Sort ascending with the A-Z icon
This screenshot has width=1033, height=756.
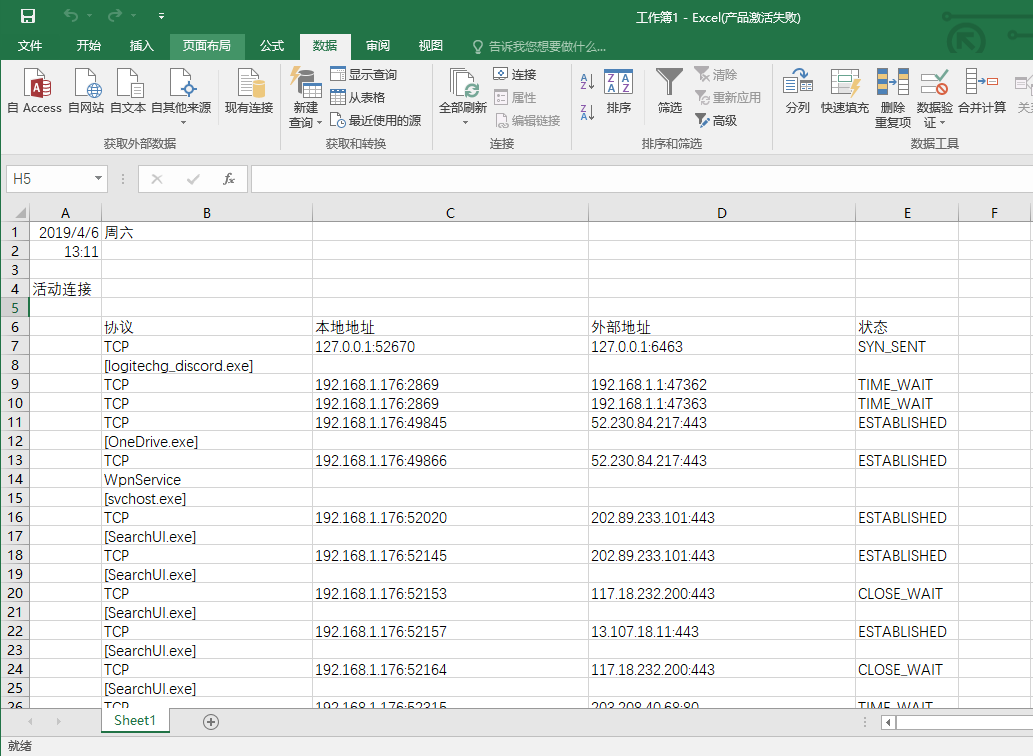click(587, 82)
